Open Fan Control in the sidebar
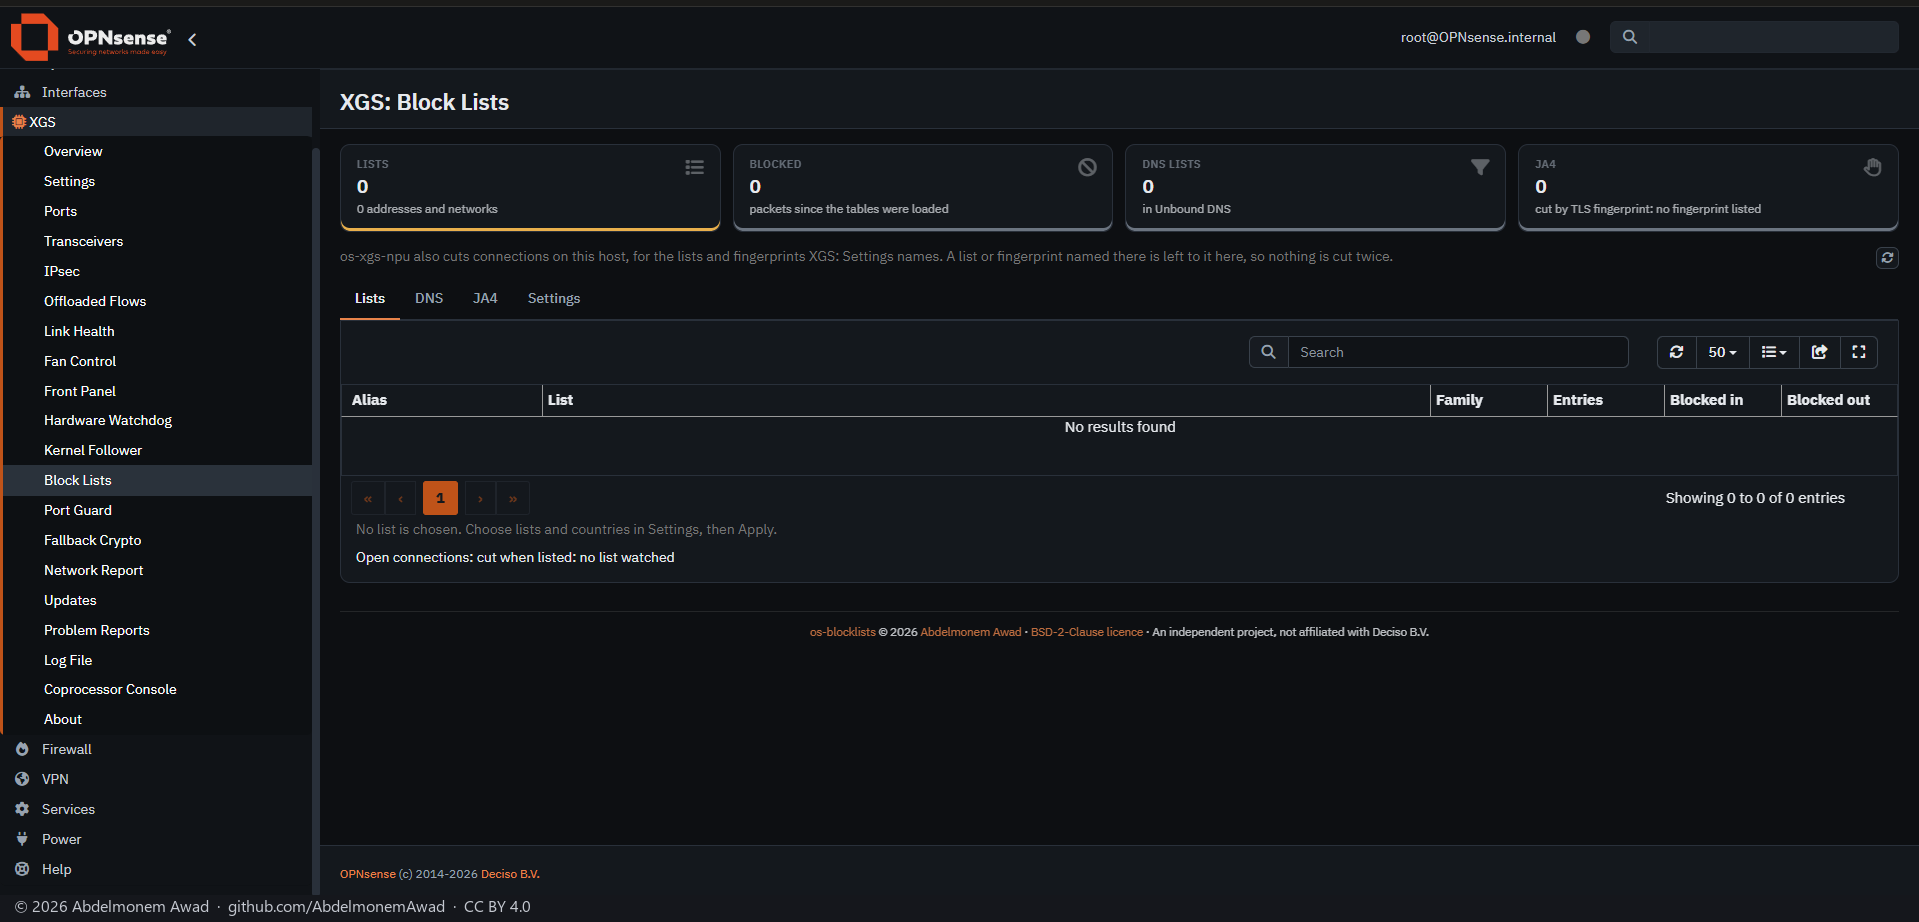The height and width of the screenshot is (922, 1919). click(x=80, y=361)
